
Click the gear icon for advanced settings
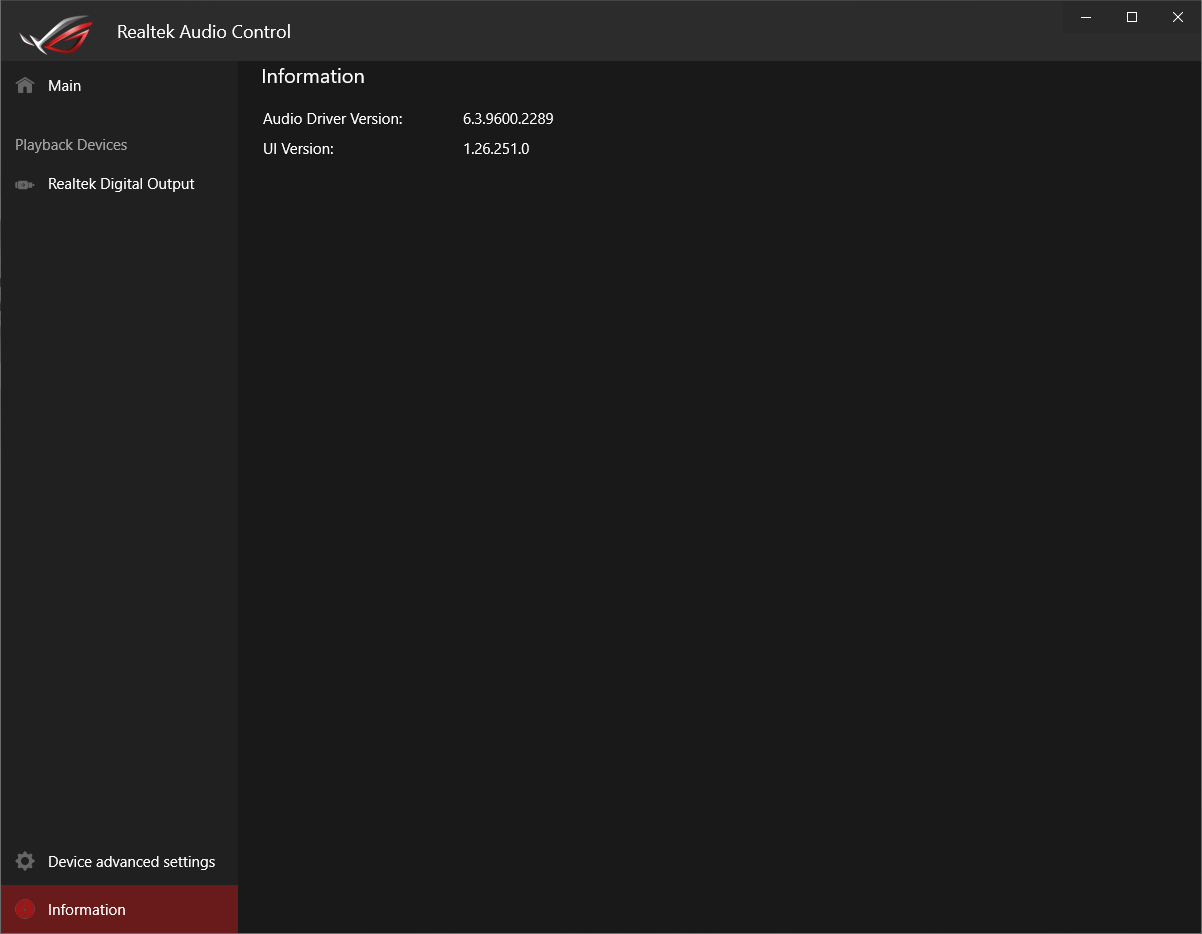click(25, 861)
